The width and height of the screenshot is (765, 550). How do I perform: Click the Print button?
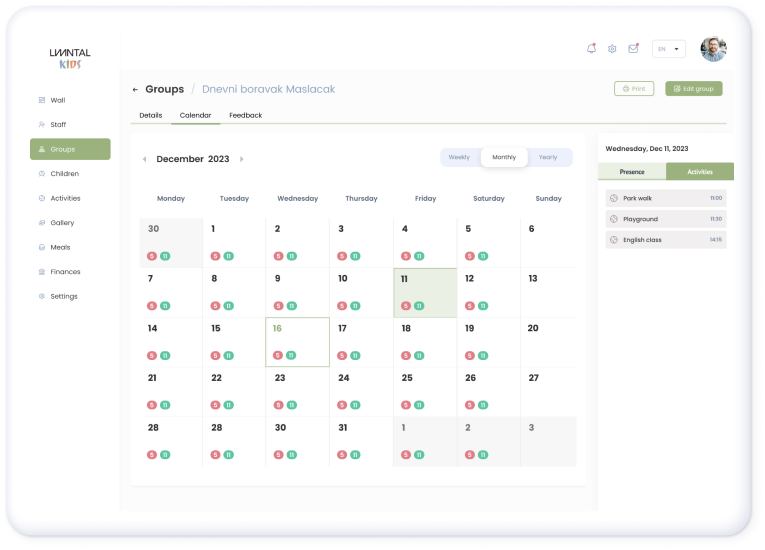634,89
